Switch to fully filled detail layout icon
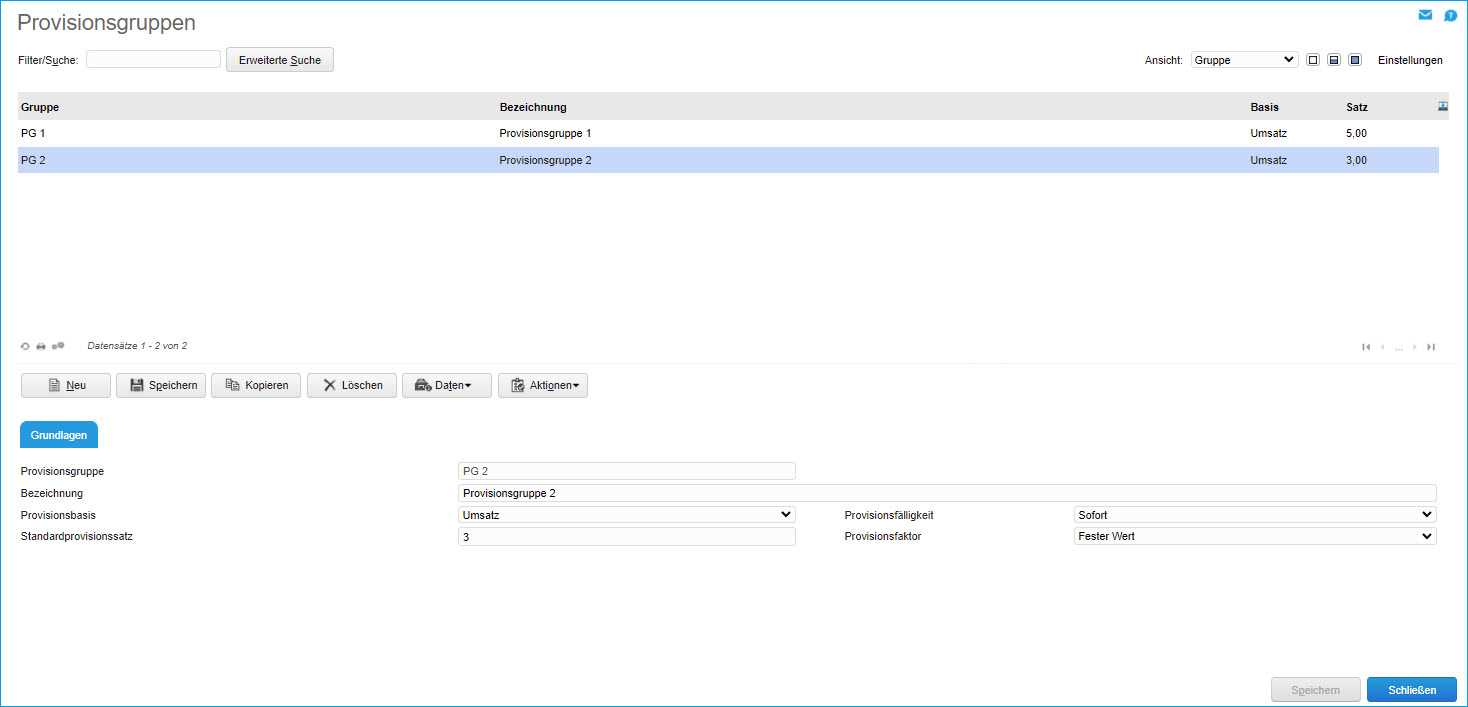The width and height of the screenshot is (1468, 707). [x=1355, y=60]
